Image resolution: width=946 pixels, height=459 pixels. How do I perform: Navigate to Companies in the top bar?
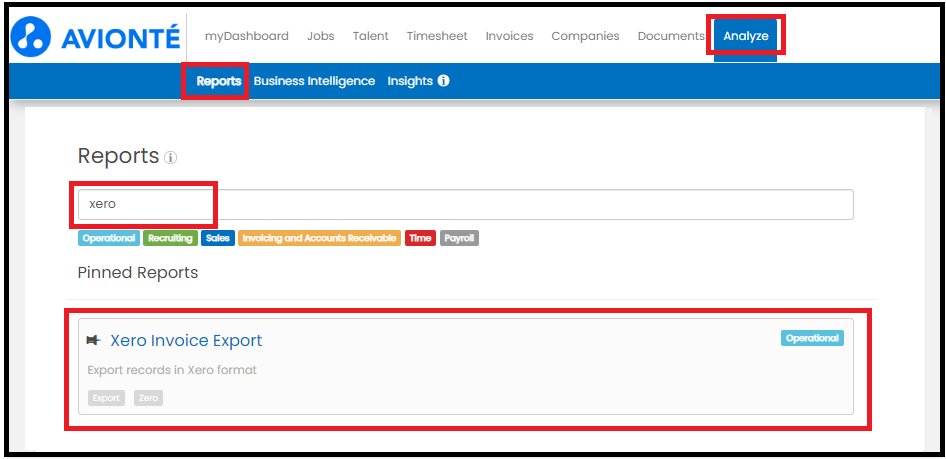click(x=585, y=36)
